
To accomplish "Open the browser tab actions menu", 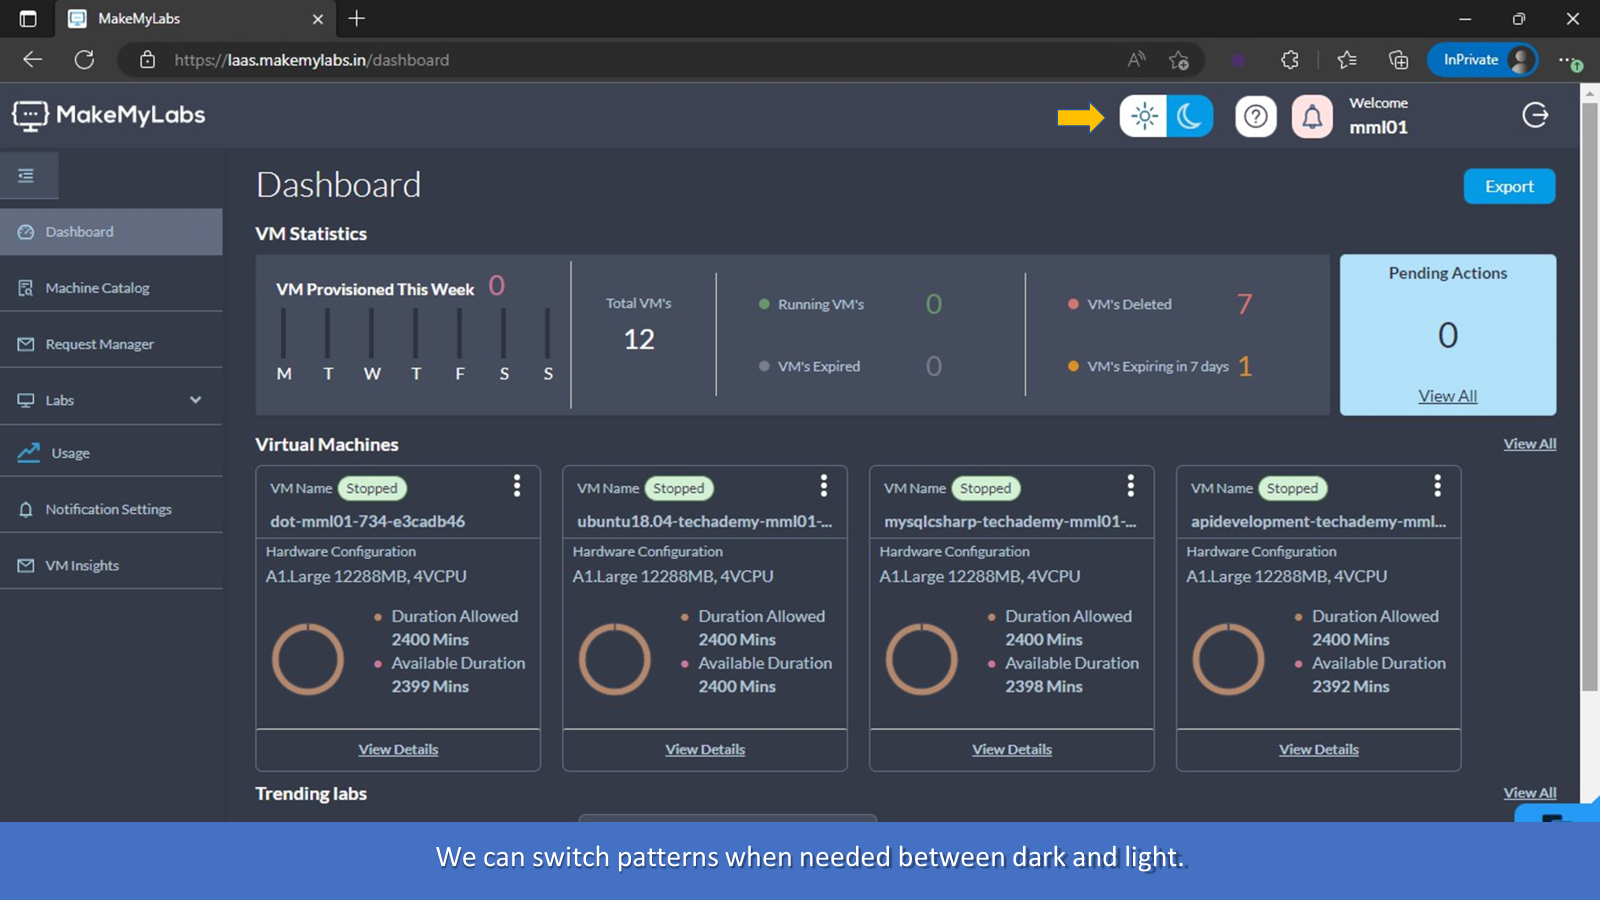I will [x=28, y=18].
